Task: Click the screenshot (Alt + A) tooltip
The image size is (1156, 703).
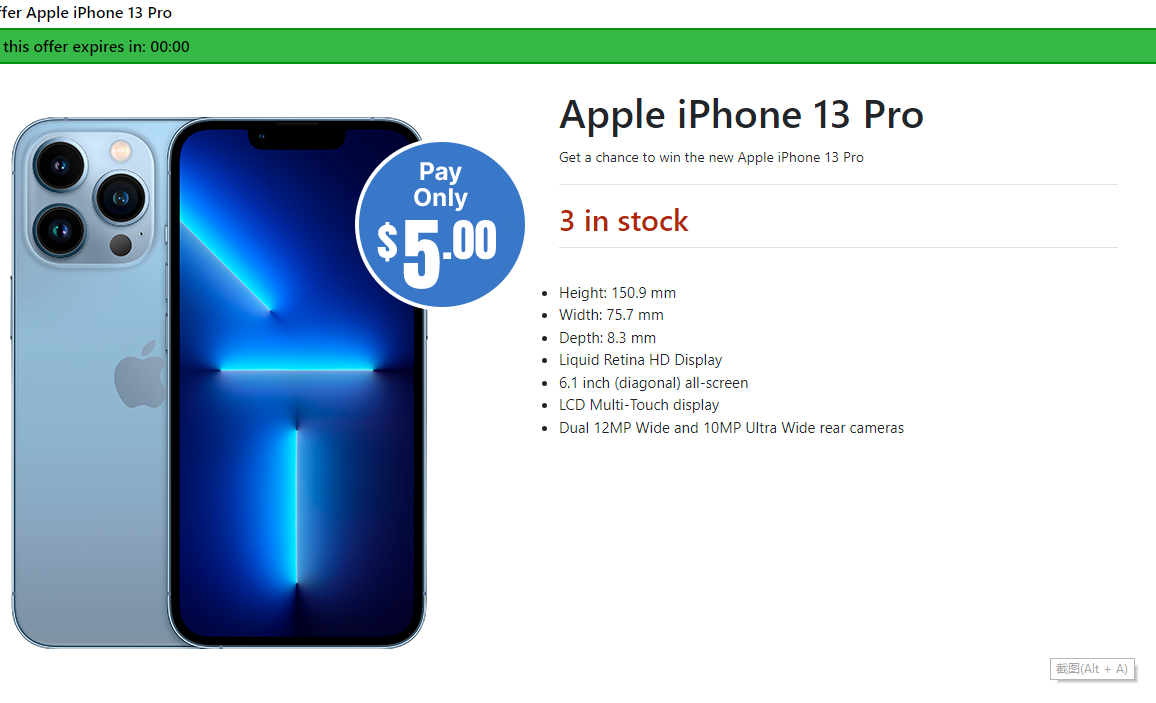Action: (x=1092, y=669)
